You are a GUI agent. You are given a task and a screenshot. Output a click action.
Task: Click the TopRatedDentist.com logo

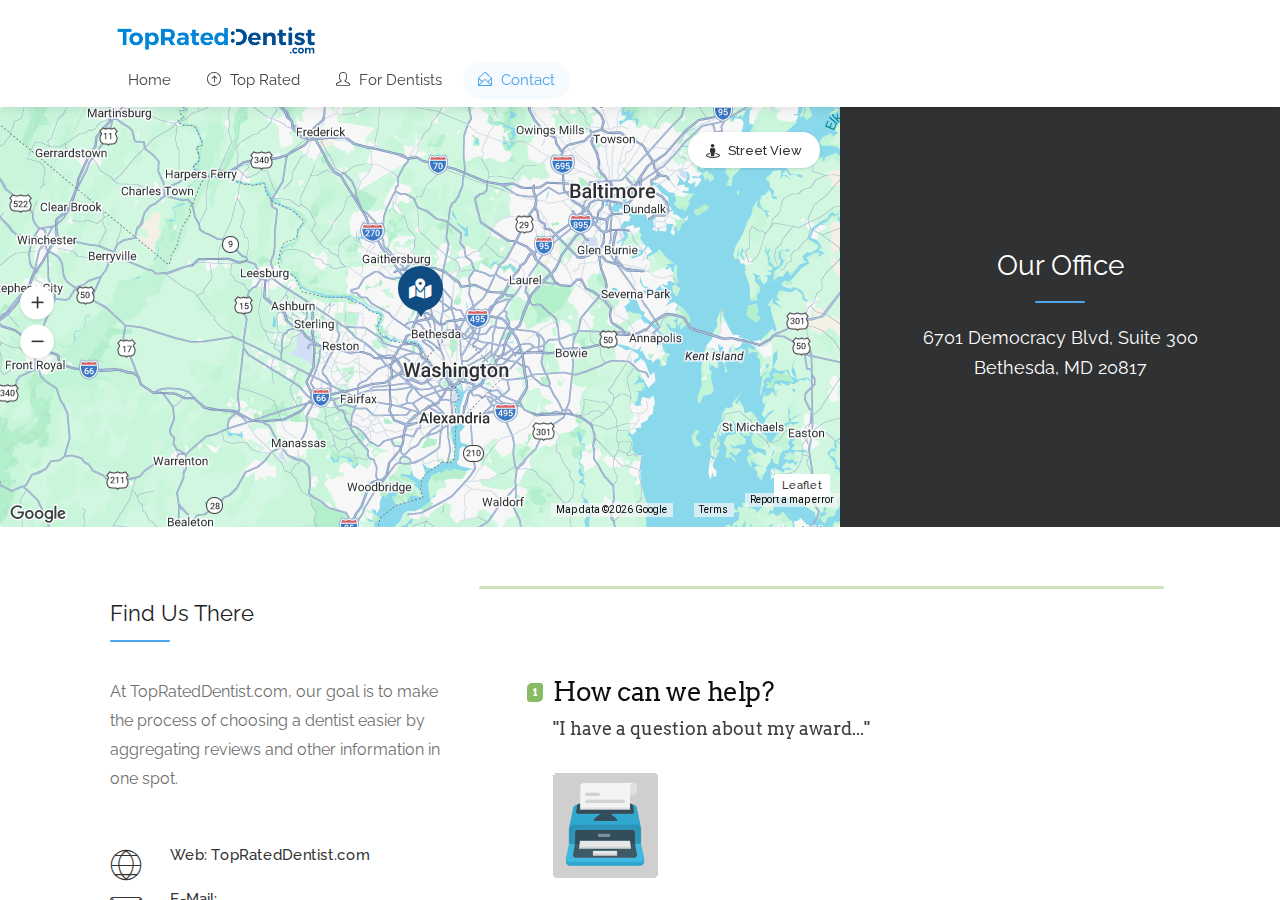[216, 40]
